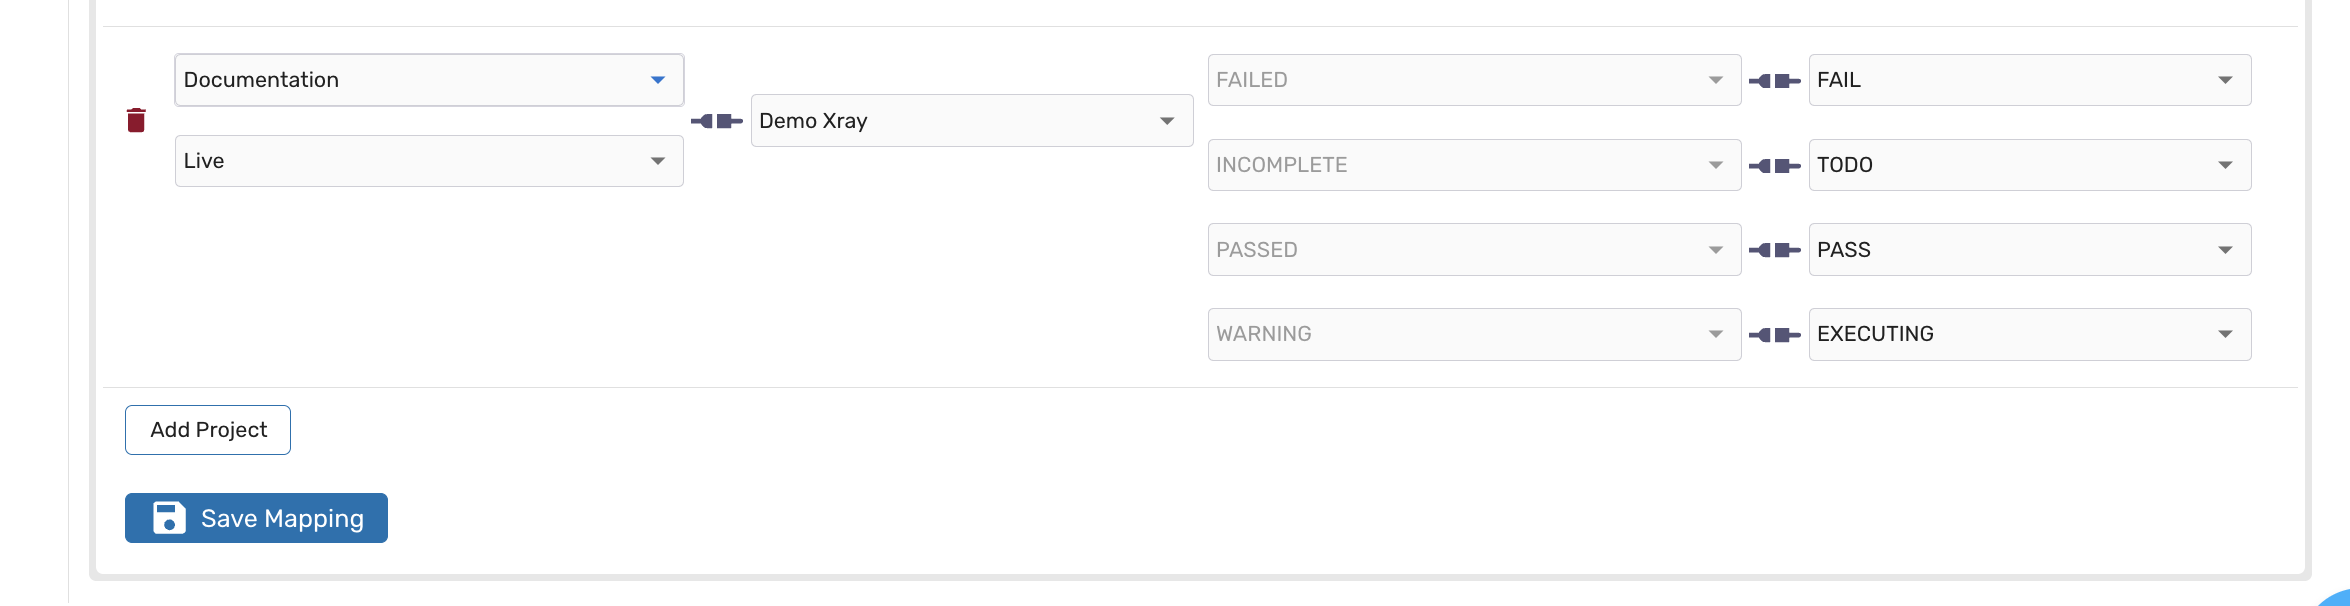Open the PASS status dropdown
The width and height of the screenshot is (2350, 606).
point(2030,250)
